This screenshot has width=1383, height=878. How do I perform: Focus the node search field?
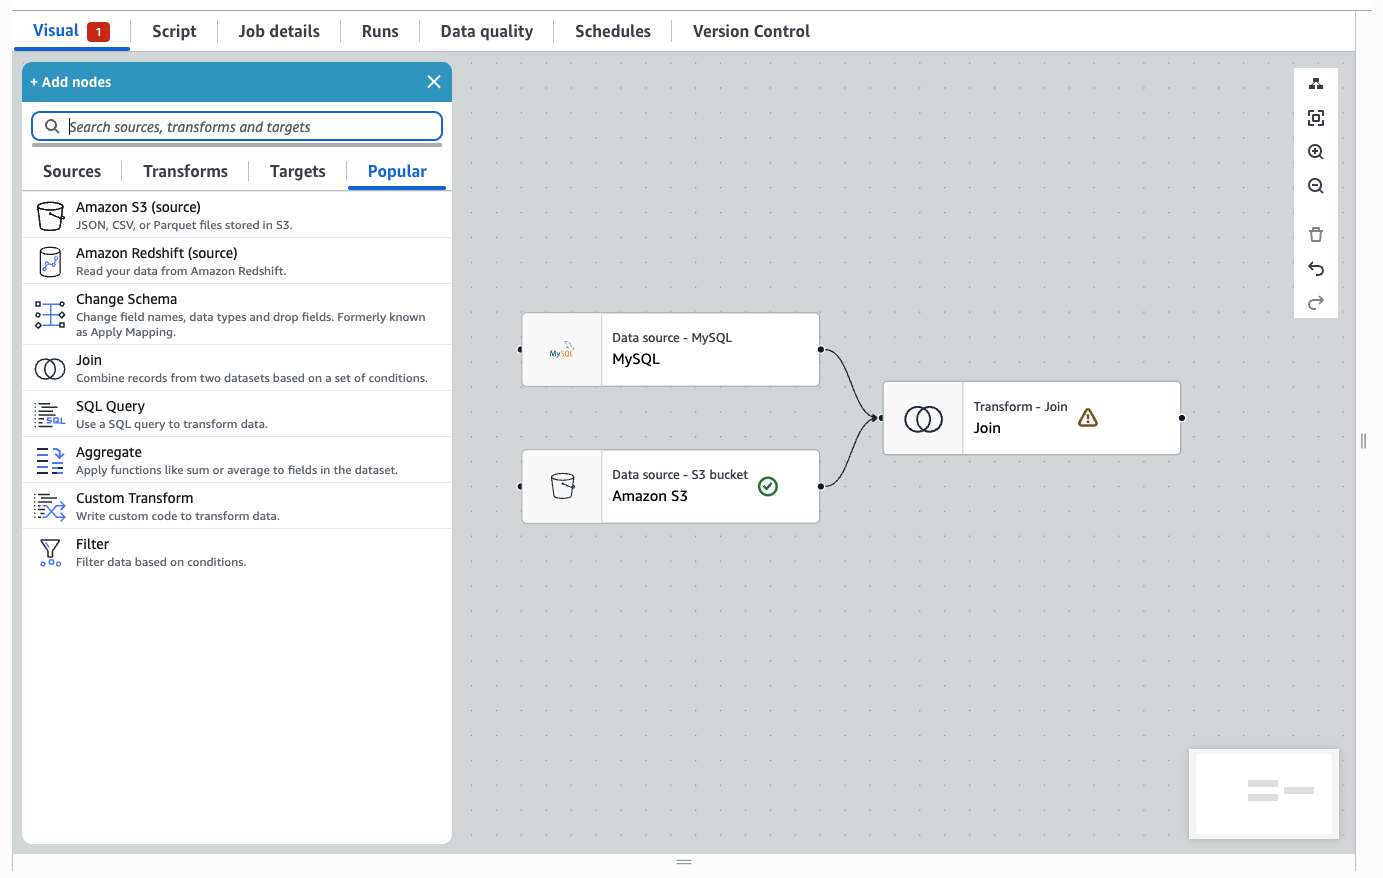pos(250,127)
